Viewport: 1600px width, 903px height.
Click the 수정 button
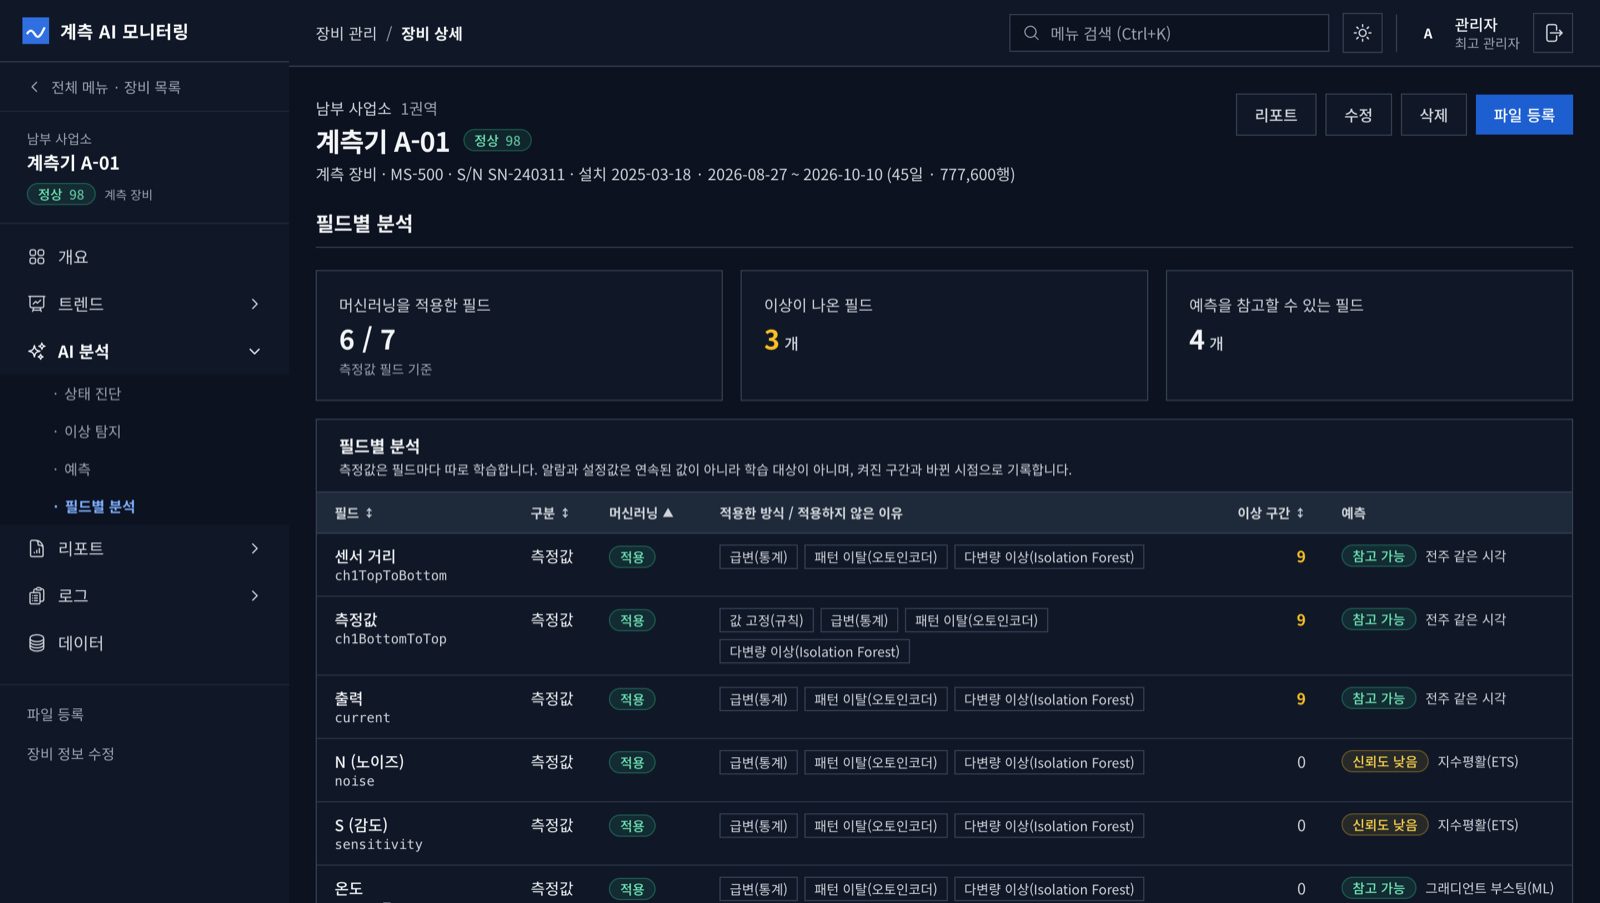click(1358, 115)
